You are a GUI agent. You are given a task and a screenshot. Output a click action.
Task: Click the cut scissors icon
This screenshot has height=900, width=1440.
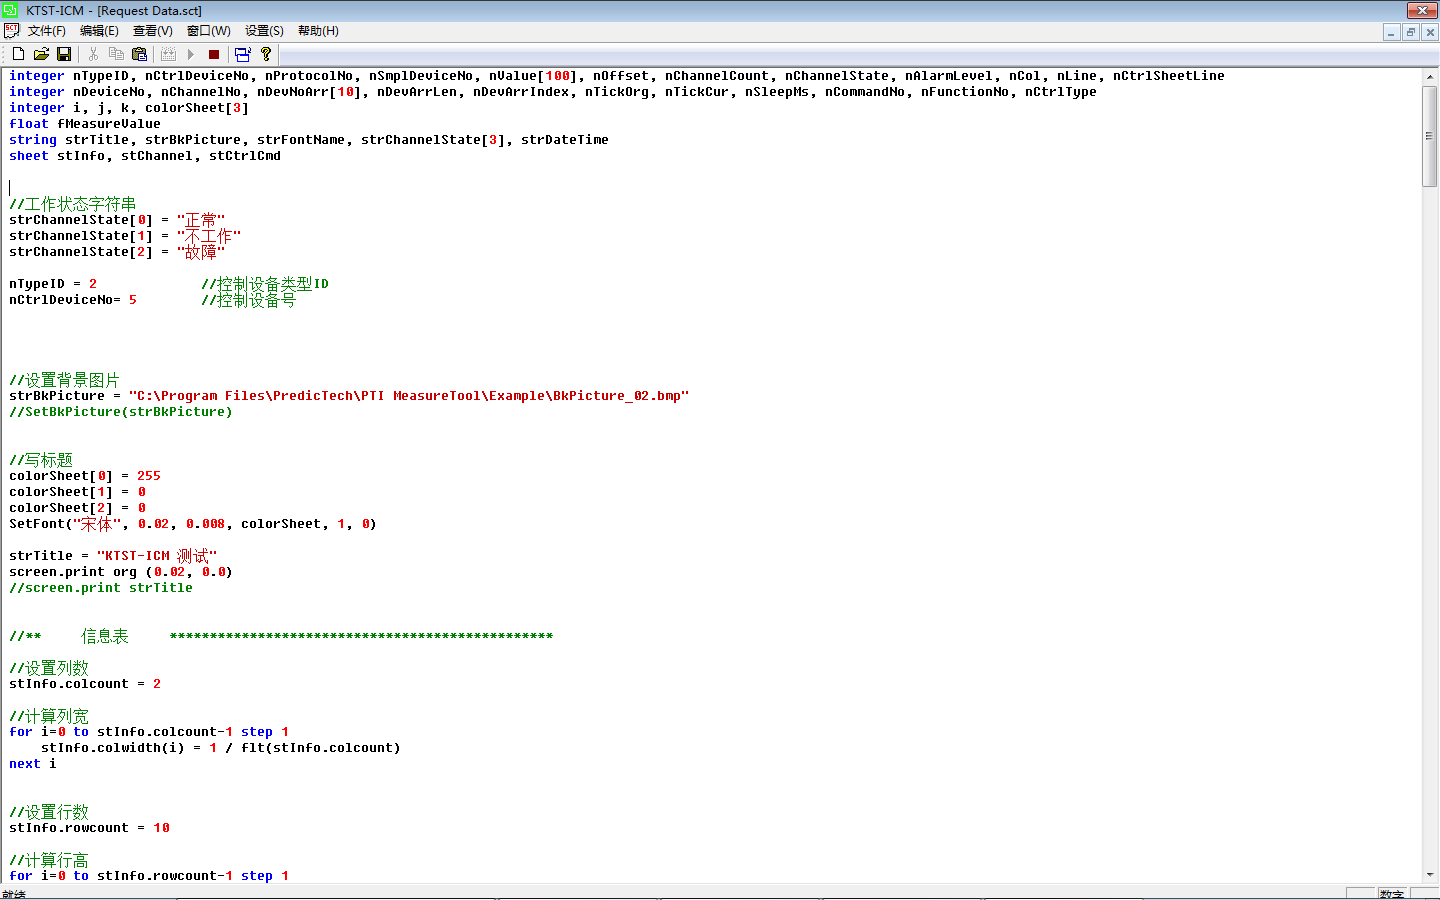93,54
